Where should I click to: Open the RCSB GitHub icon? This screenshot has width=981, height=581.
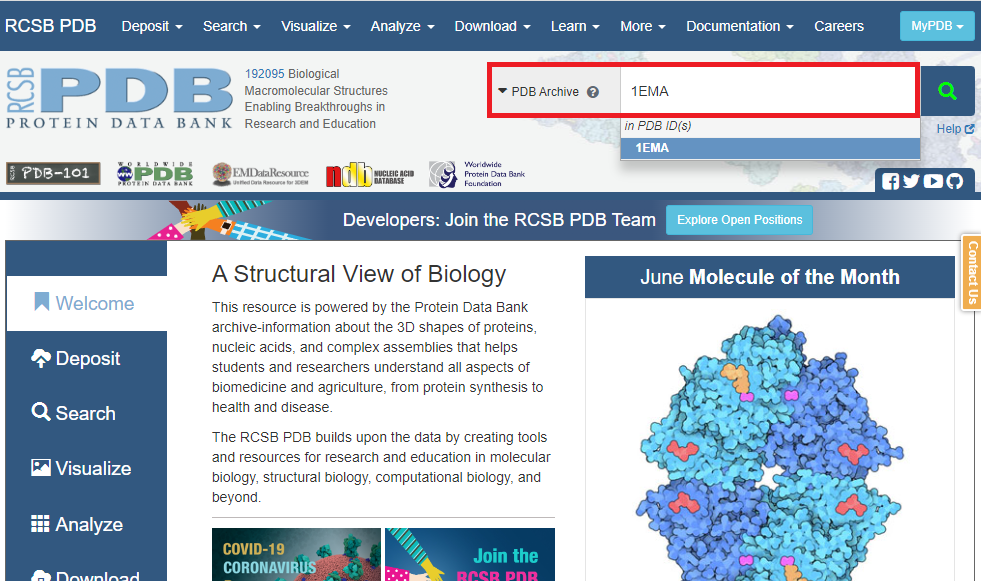(955, 181)
